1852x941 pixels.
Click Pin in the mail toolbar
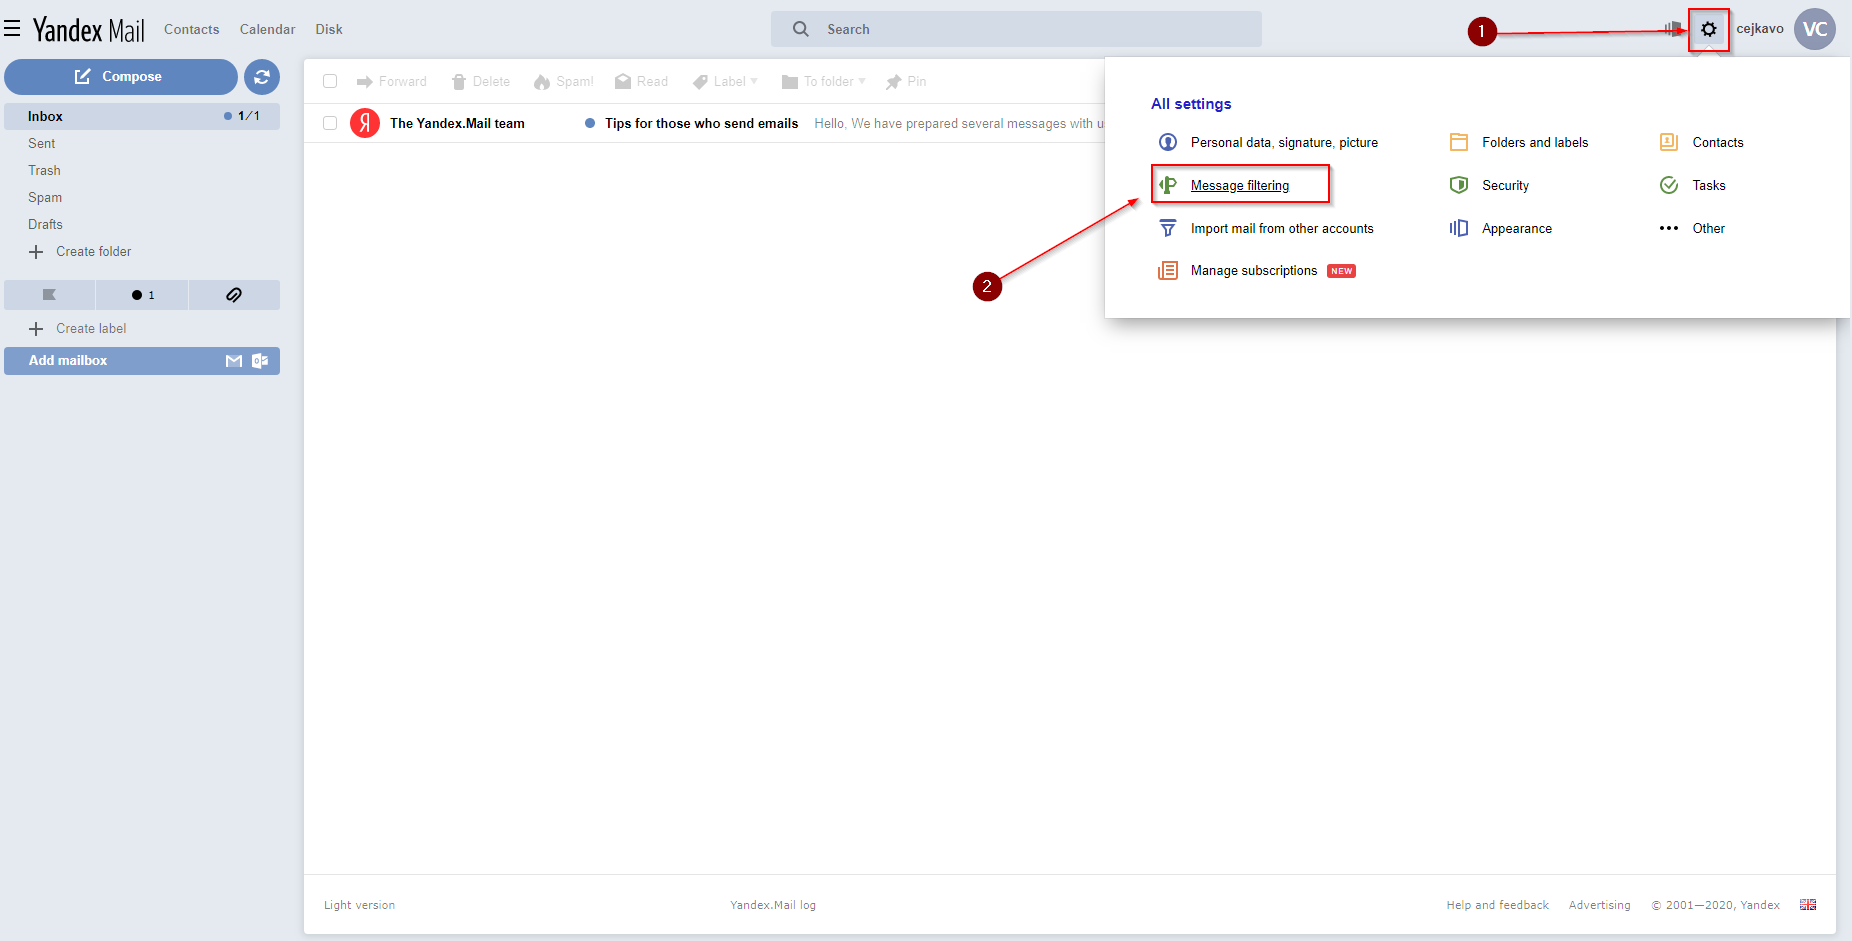(906, 81)
